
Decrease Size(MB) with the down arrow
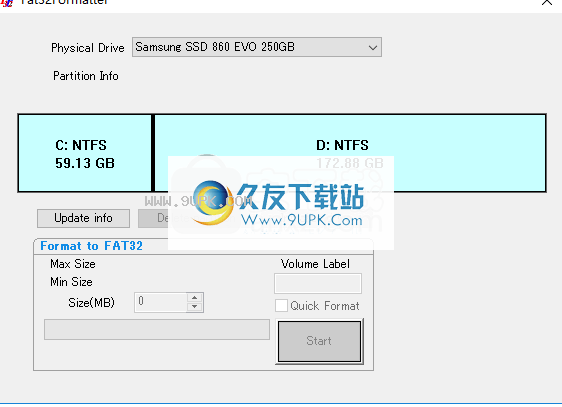point(195,307)
